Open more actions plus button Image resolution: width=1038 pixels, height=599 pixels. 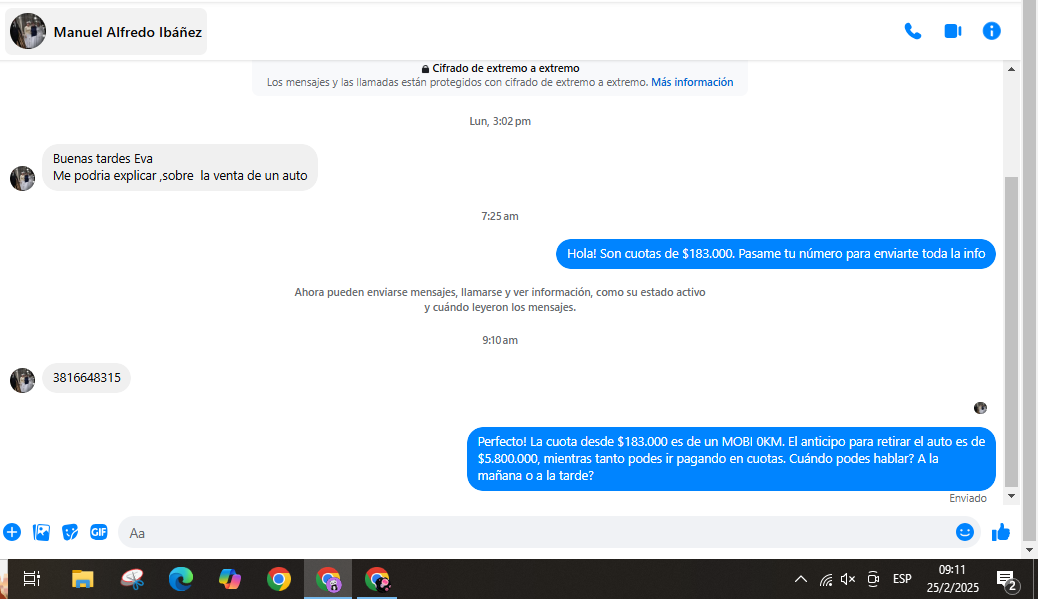coord(12,532)
